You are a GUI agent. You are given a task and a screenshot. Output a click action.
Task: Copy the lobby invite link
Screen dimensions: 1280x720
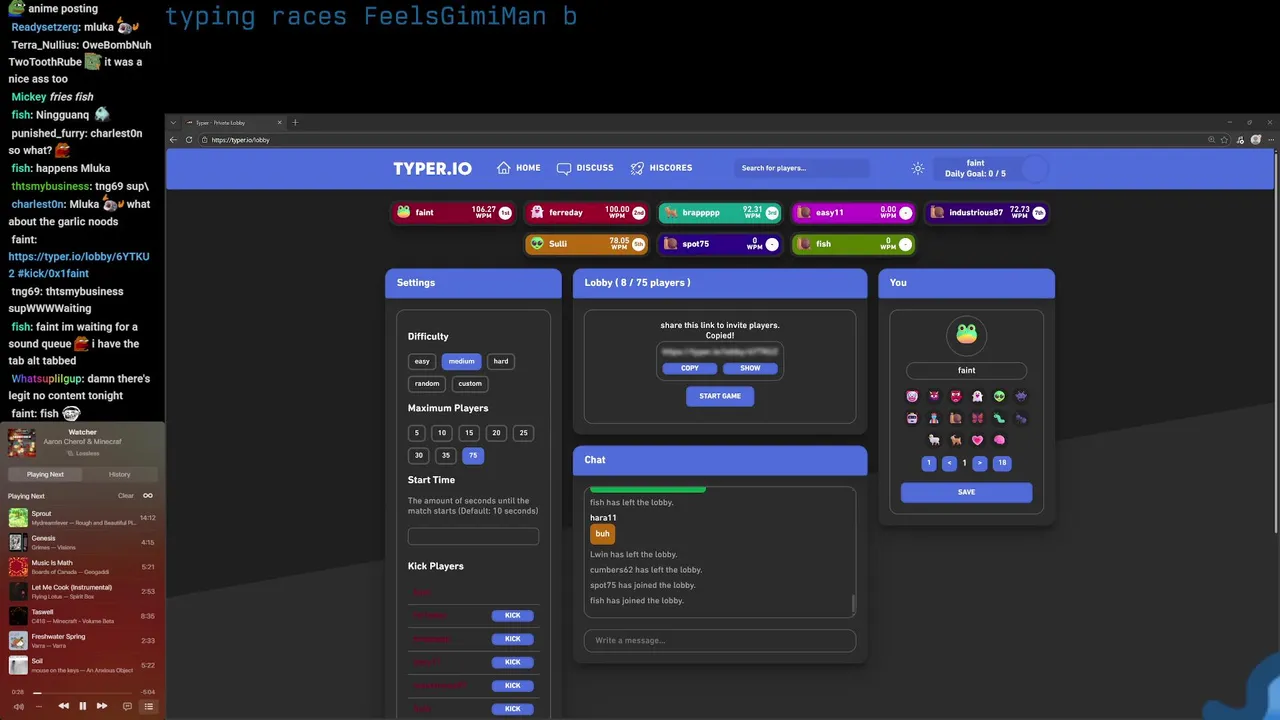pyautogui.click(x=690, y=368)
